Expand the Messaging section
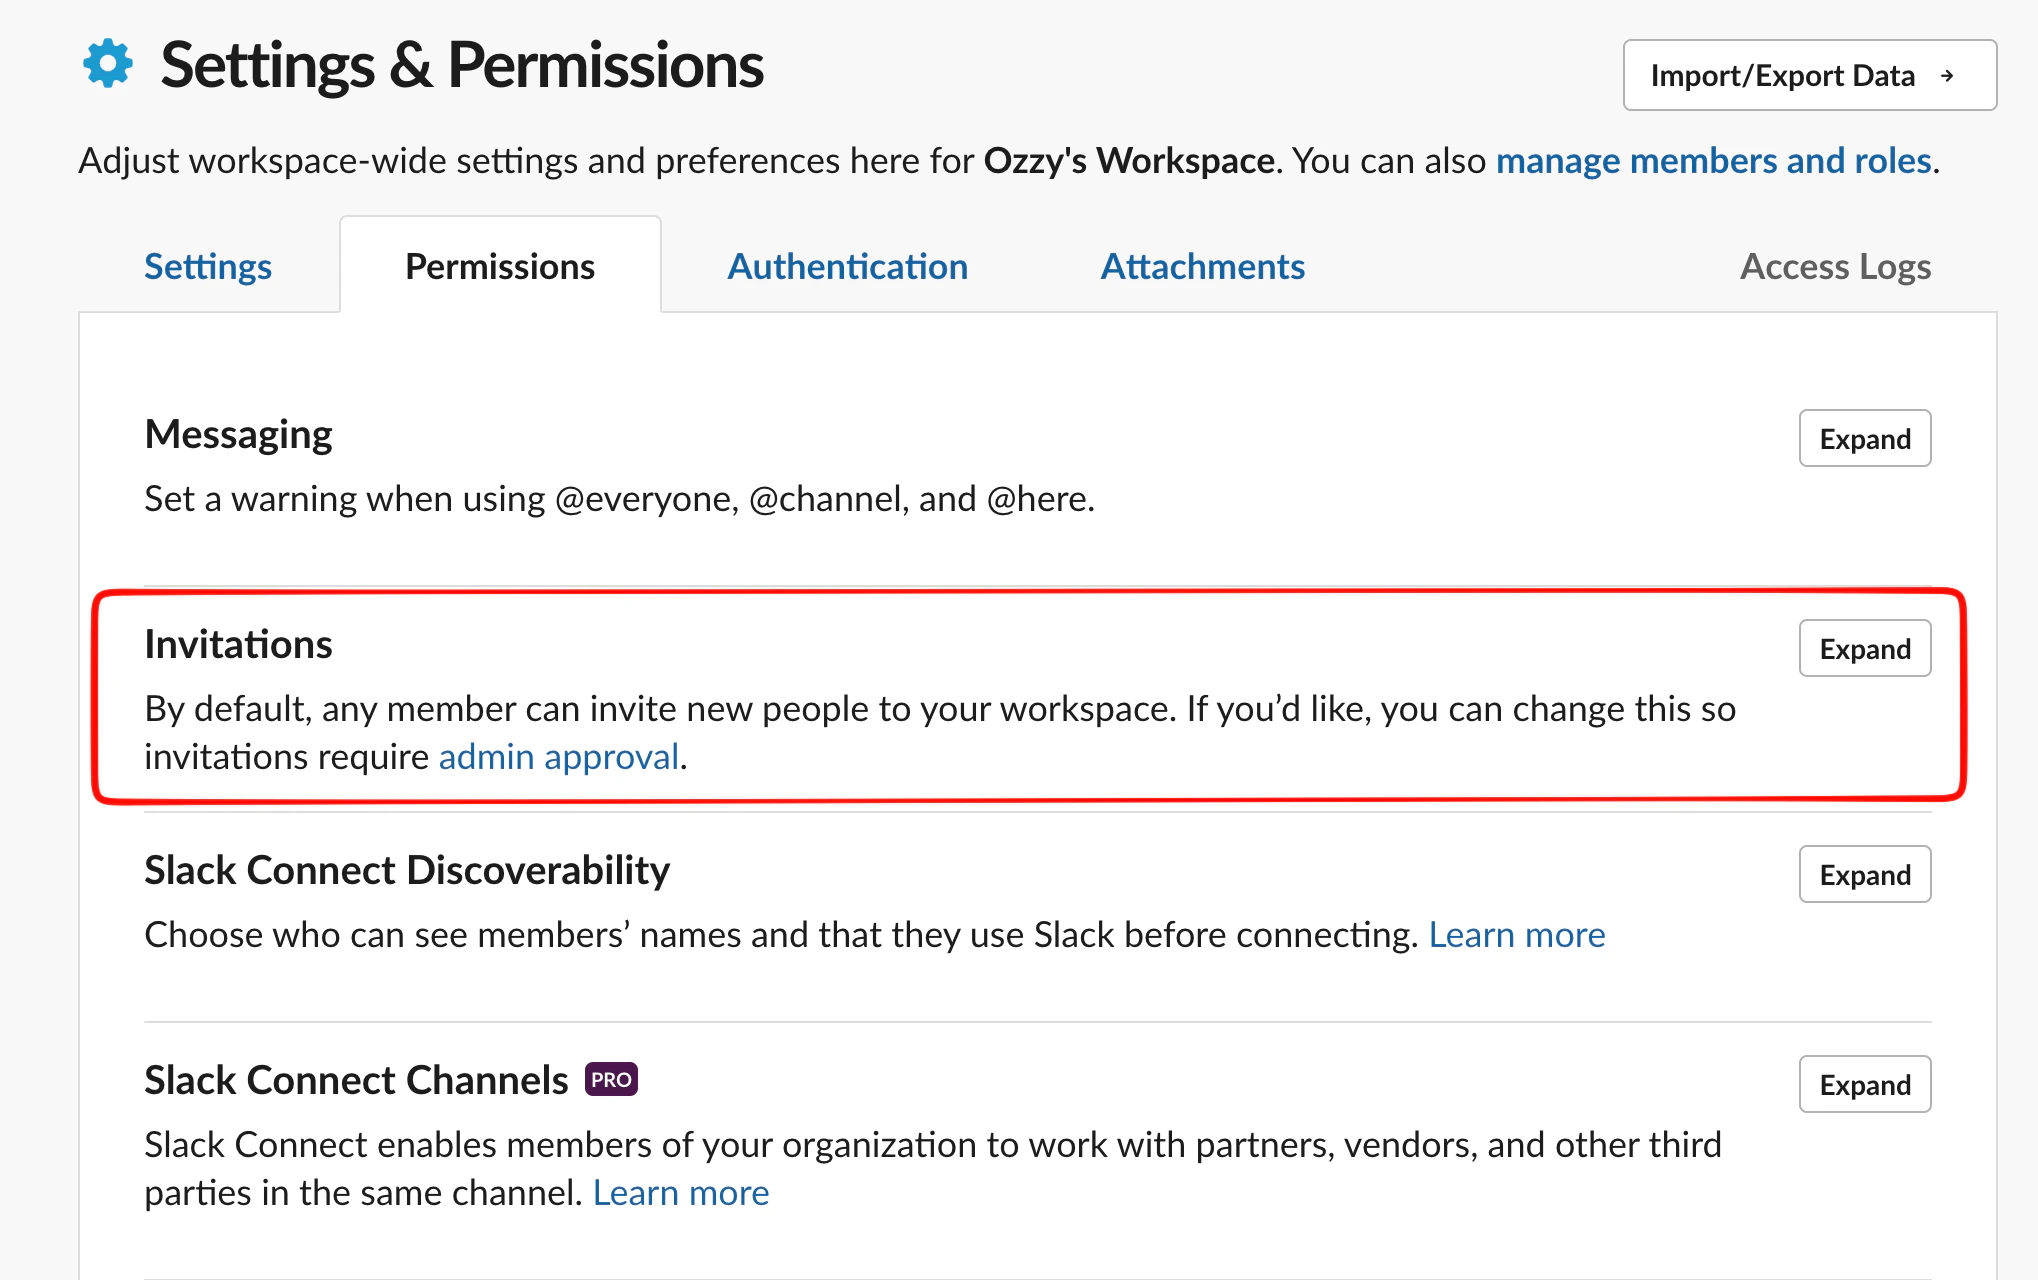The height and width of the screenshot is (1280, 2038). (x=1864, y=439)
